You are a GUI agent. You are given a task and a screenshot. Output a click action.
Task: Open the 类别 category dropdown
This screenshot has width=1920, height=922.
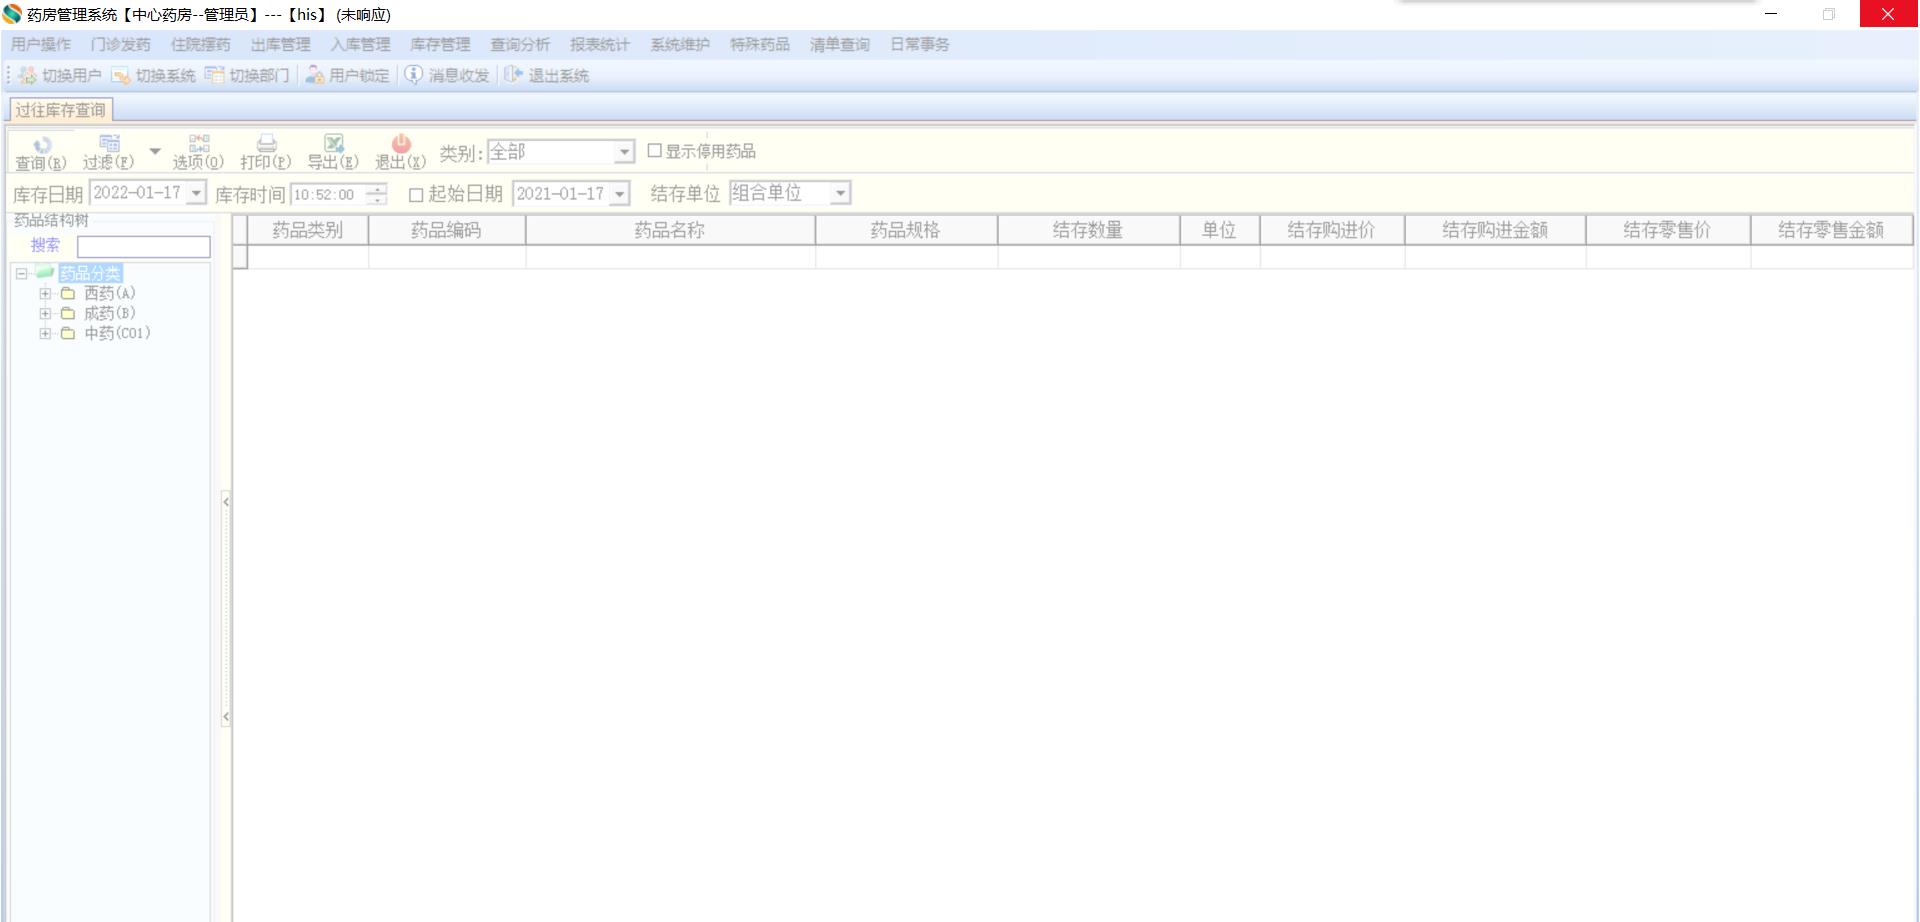(624, 152)
